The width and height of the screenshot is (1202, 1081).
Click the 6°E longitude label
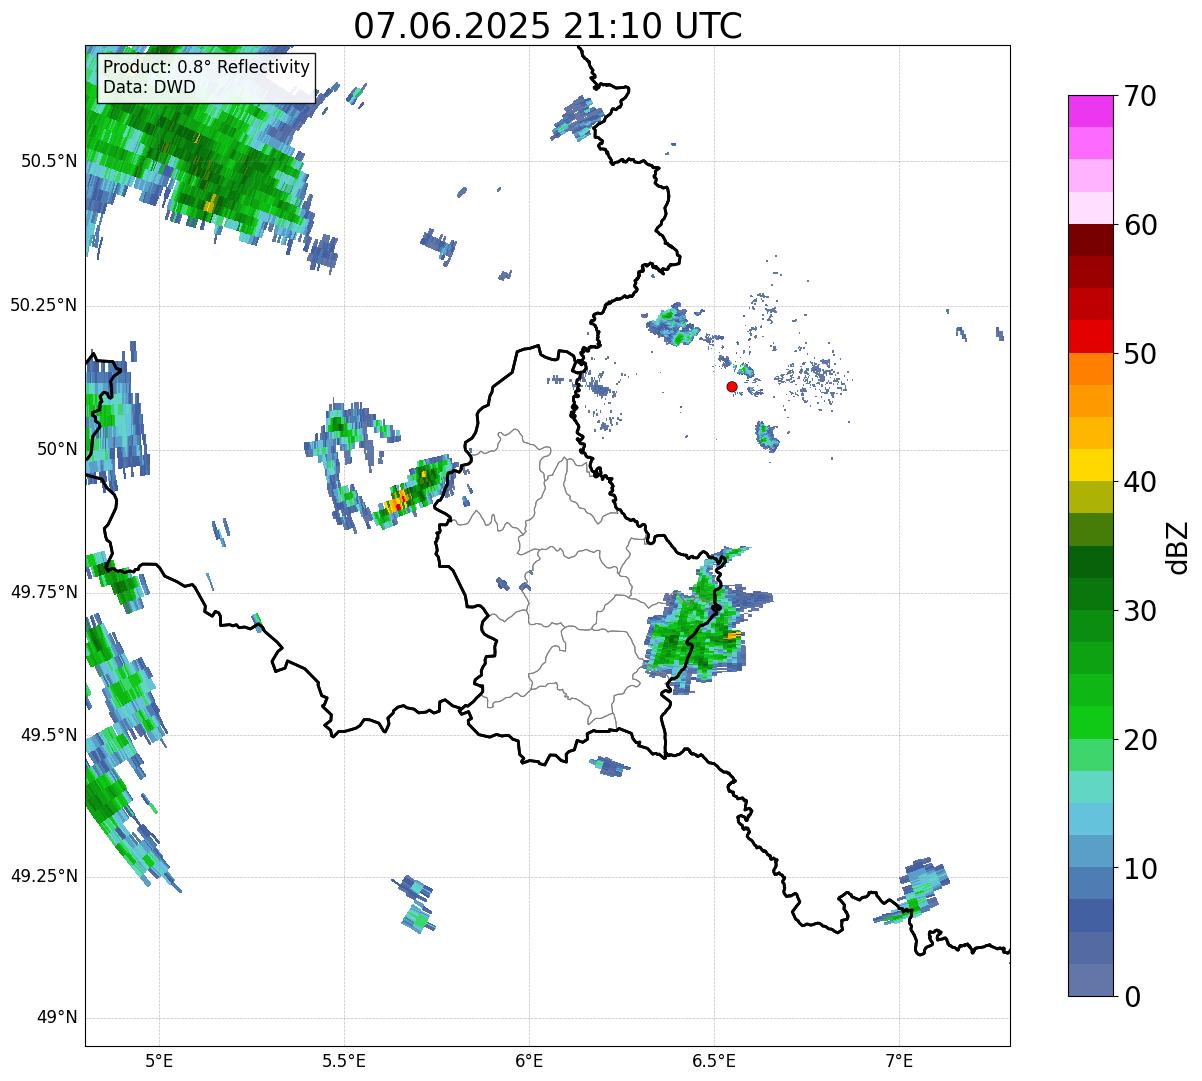(529, 1060)
